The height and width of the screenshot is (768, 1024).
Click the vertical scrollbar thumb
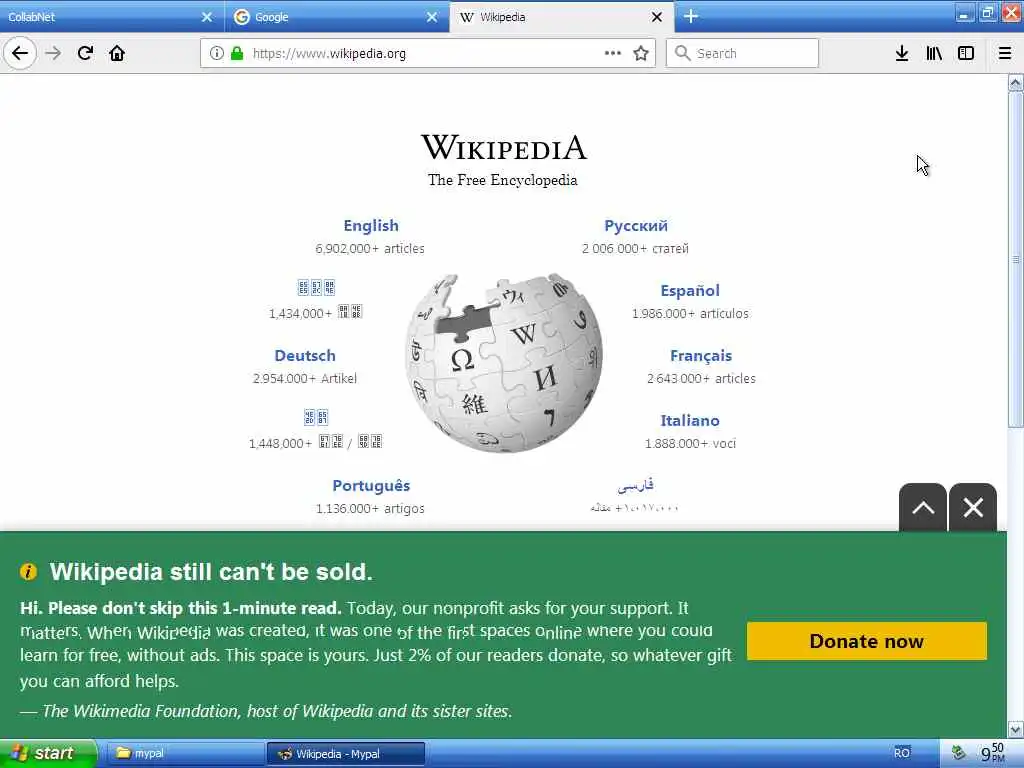click(x=1016, y=259)
